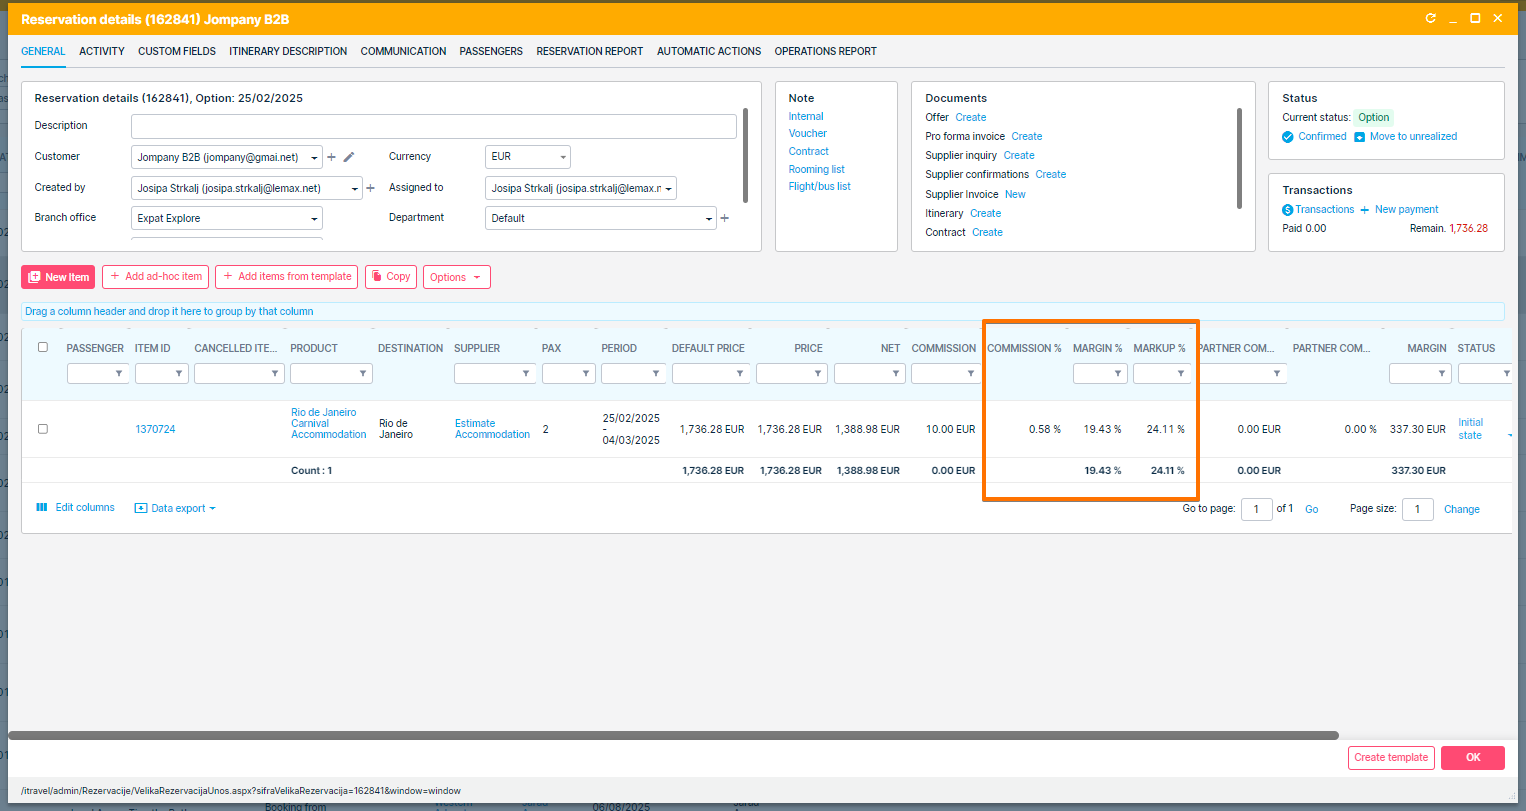The image size is (1526, 811).
Task: Click the plus icon beside Department dropdown
Action: pos(725,218)
